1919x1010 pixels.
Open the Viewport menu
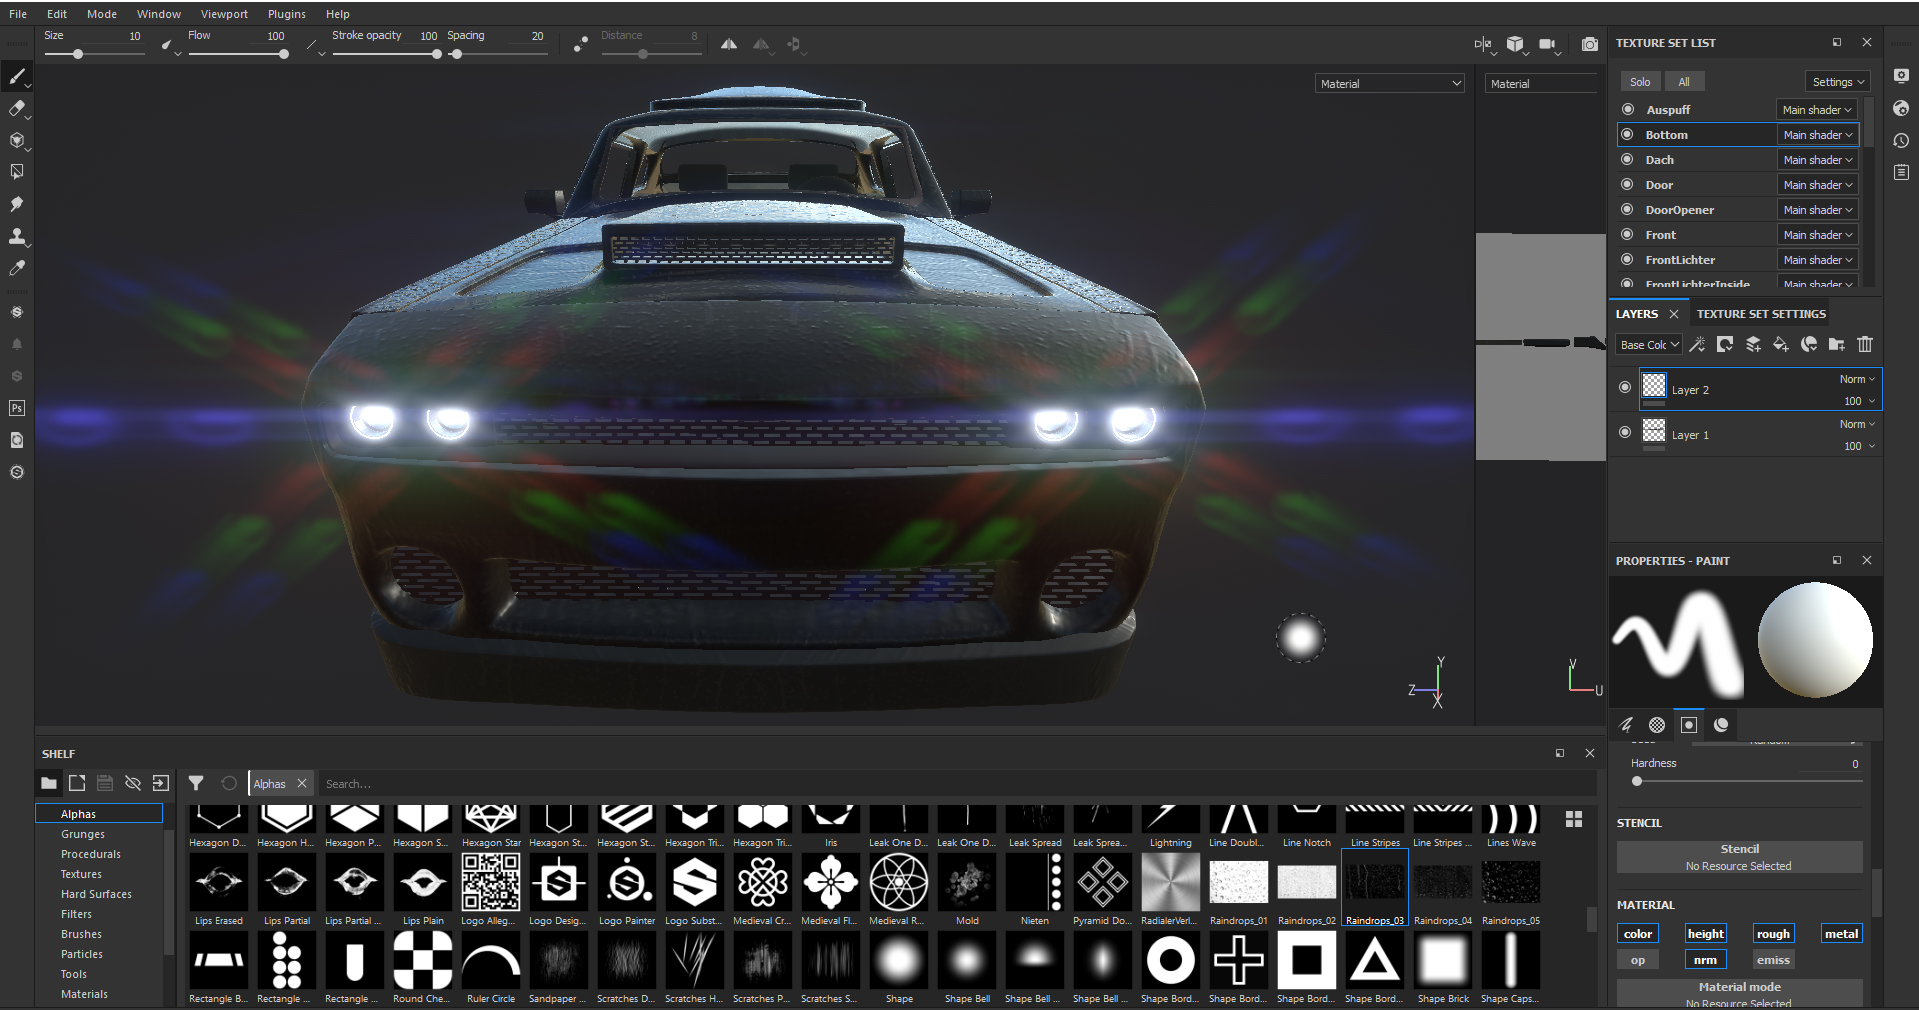(224, 14)
